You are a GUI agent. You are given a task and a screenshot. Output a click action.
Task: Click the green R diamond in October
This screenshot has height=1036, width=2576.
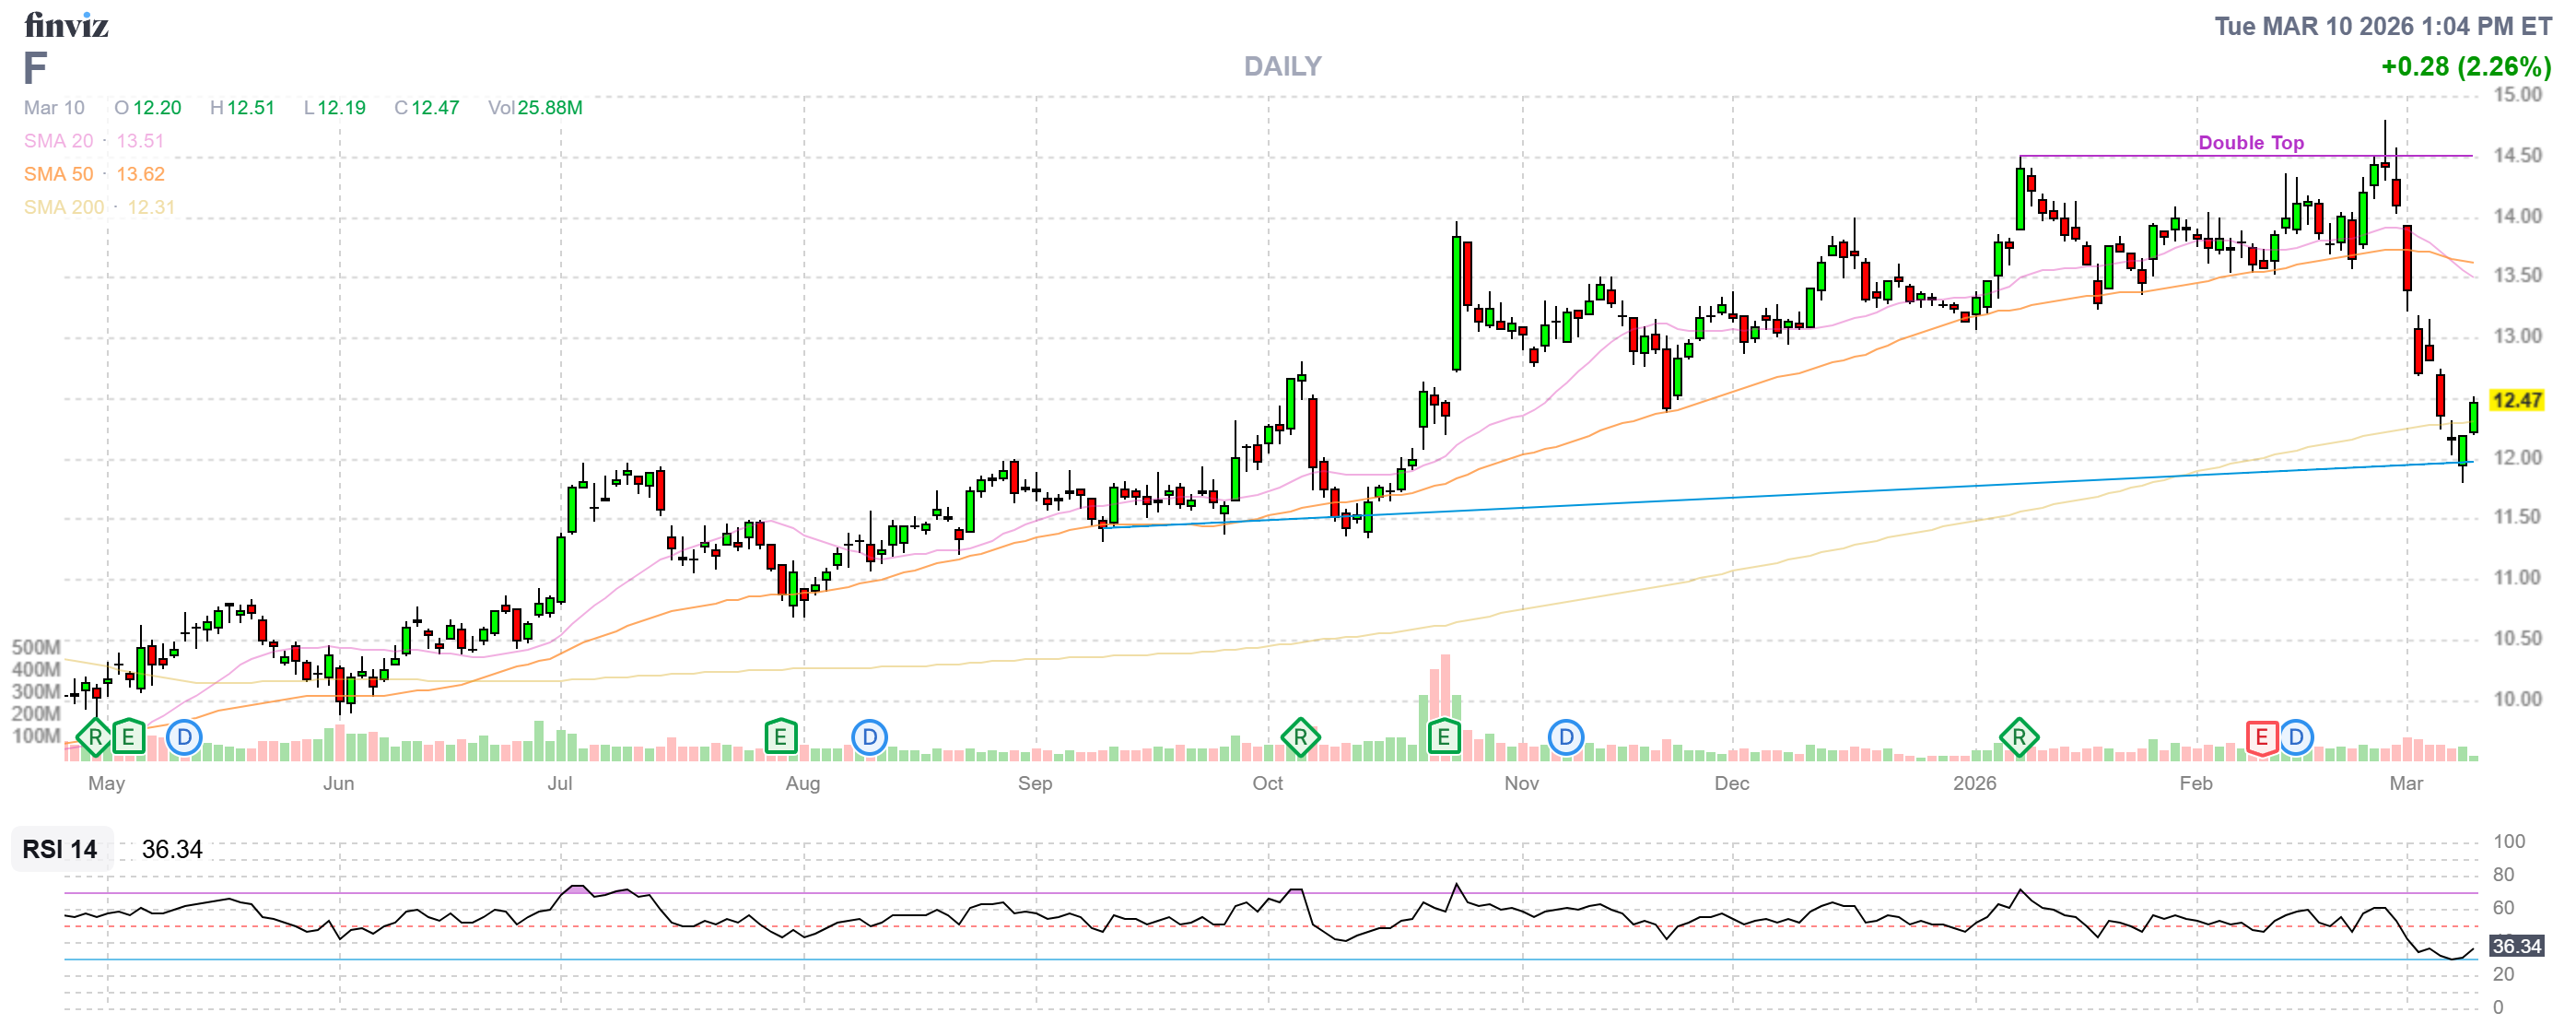coord(1300,738)
